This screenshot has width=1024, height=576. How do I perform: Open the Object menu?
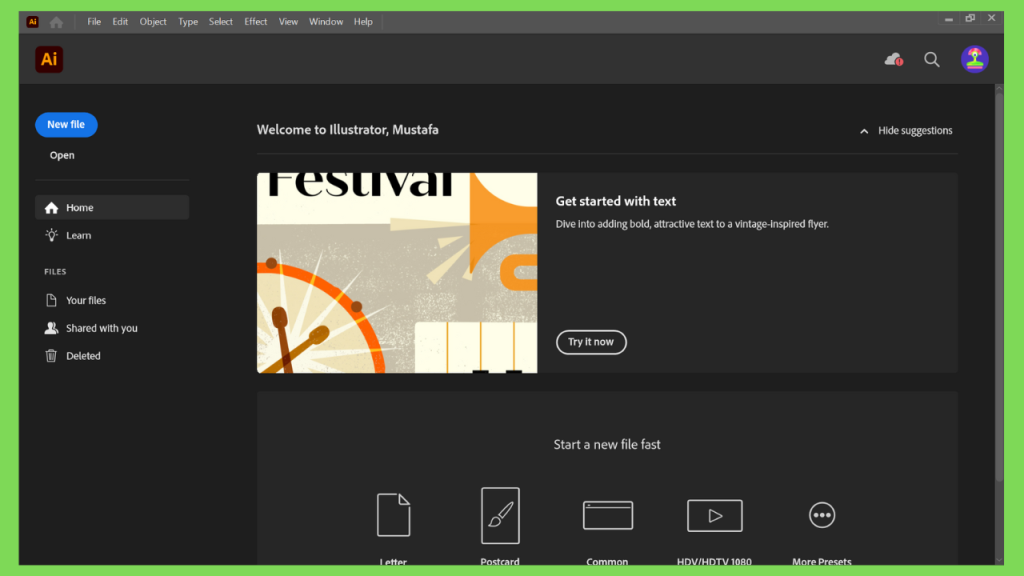click(x=153, y=22)
